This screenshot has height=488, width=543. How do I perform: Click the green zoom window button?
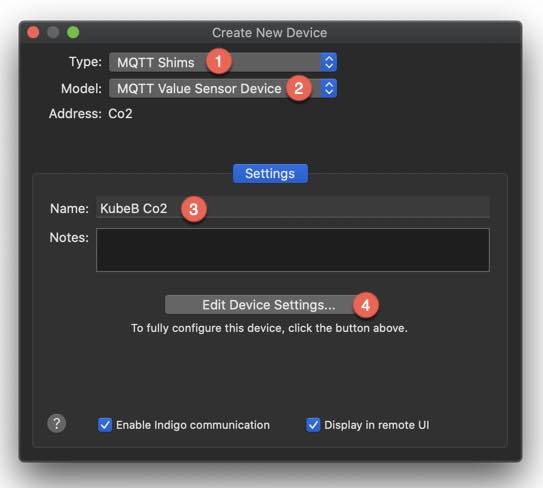[73, 32]
